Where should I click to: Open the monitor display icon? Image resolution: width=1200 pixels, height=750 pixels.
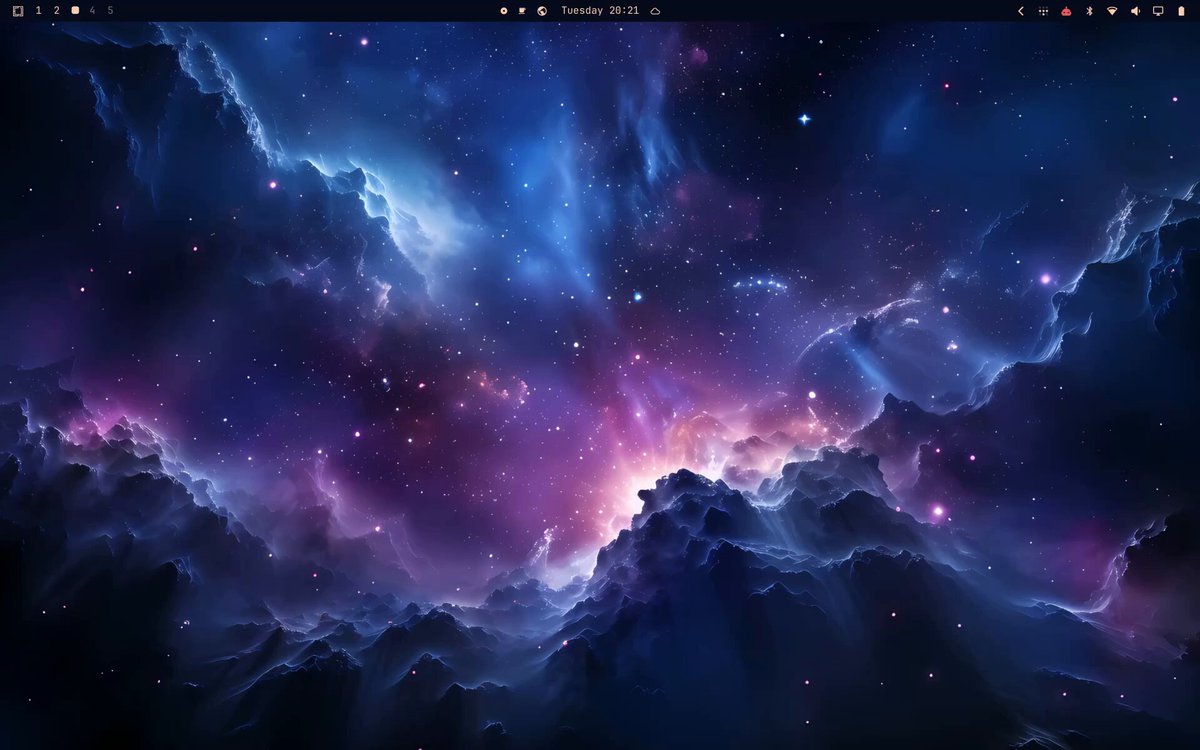pos(1158,11)
